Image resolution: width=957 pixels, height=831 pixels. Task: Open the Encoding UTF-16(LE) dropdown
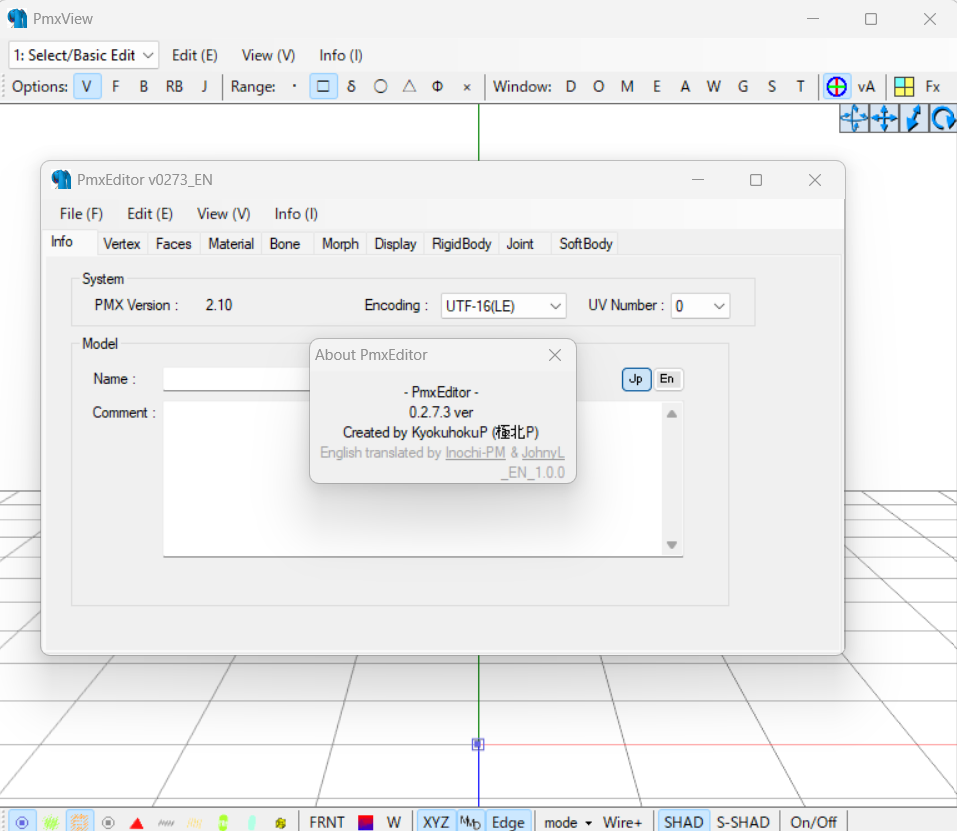pos(504,306)
